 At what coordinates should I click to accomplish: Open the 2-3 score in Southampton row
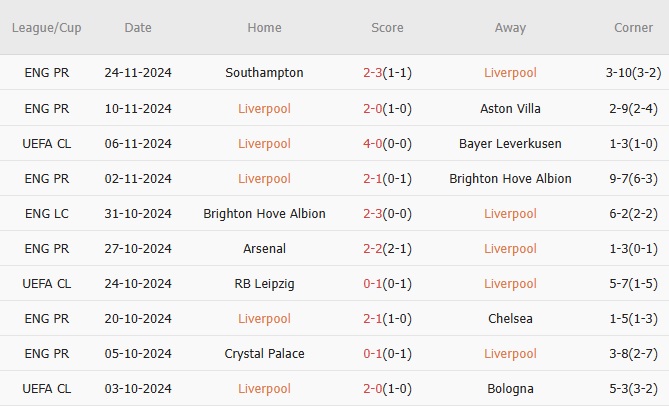click(375, 73)
